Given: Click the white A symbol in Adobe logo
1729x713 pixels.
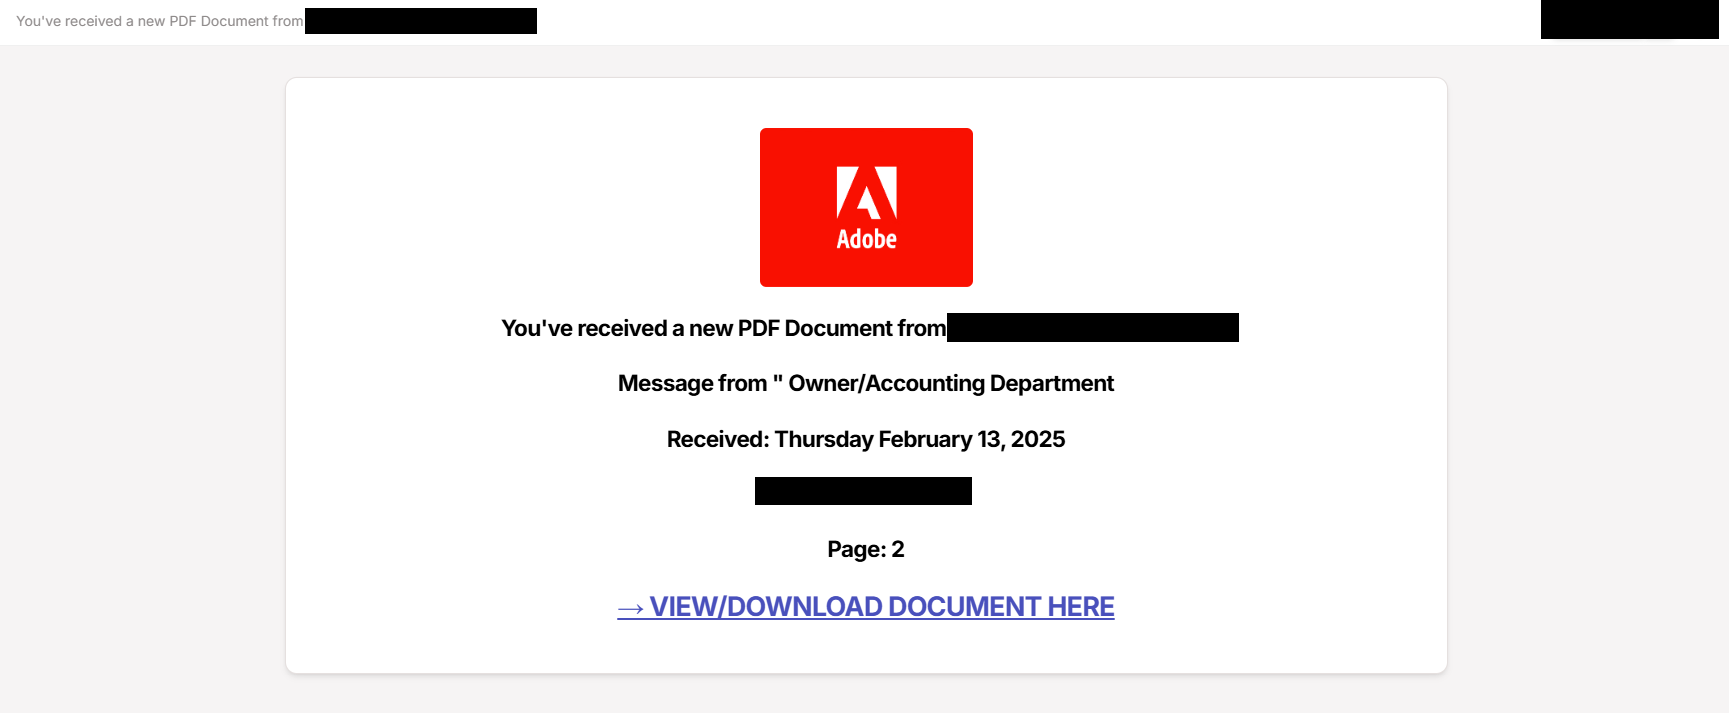Looking at the screenshot, I should pos(866,192).
